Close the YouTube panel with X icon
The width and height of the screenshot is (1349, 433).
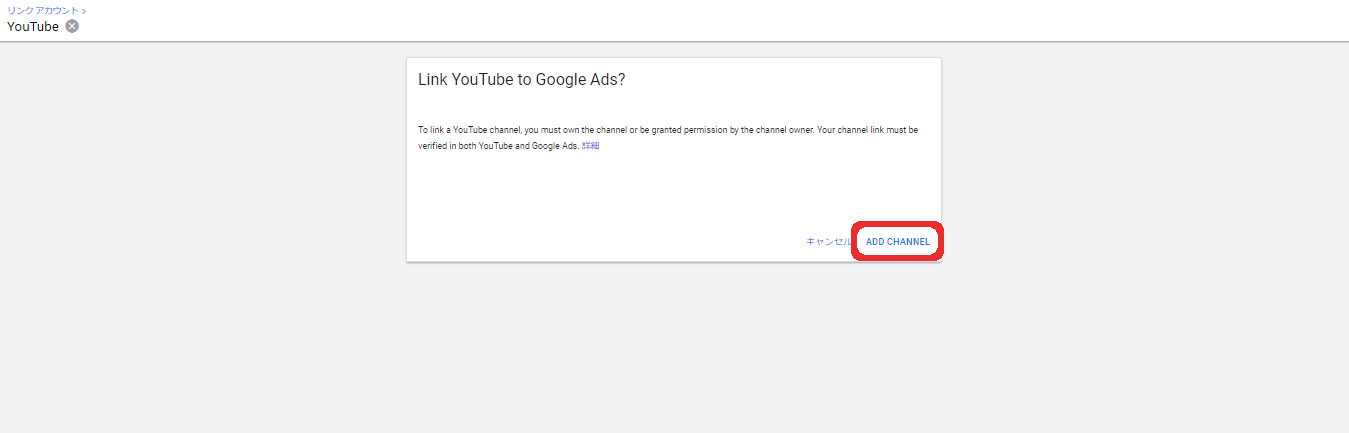[x=72, y=26]
